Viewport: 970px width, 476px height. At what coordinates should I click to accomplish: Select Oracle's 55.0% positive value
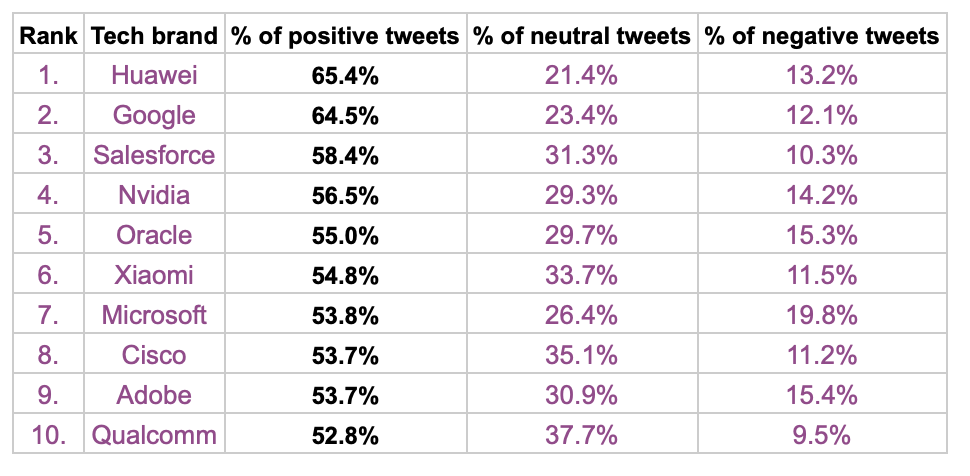point(345,236)
